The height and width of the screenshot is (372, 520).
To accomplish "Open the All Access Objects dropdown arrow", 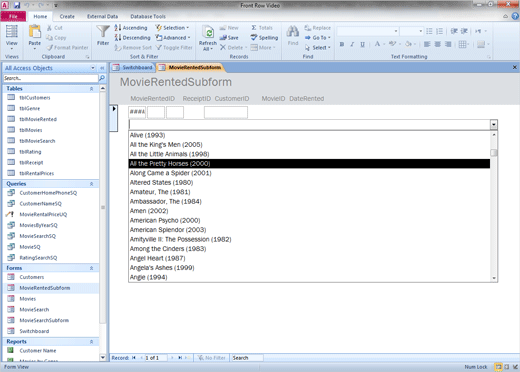I will tap(93, 68).
